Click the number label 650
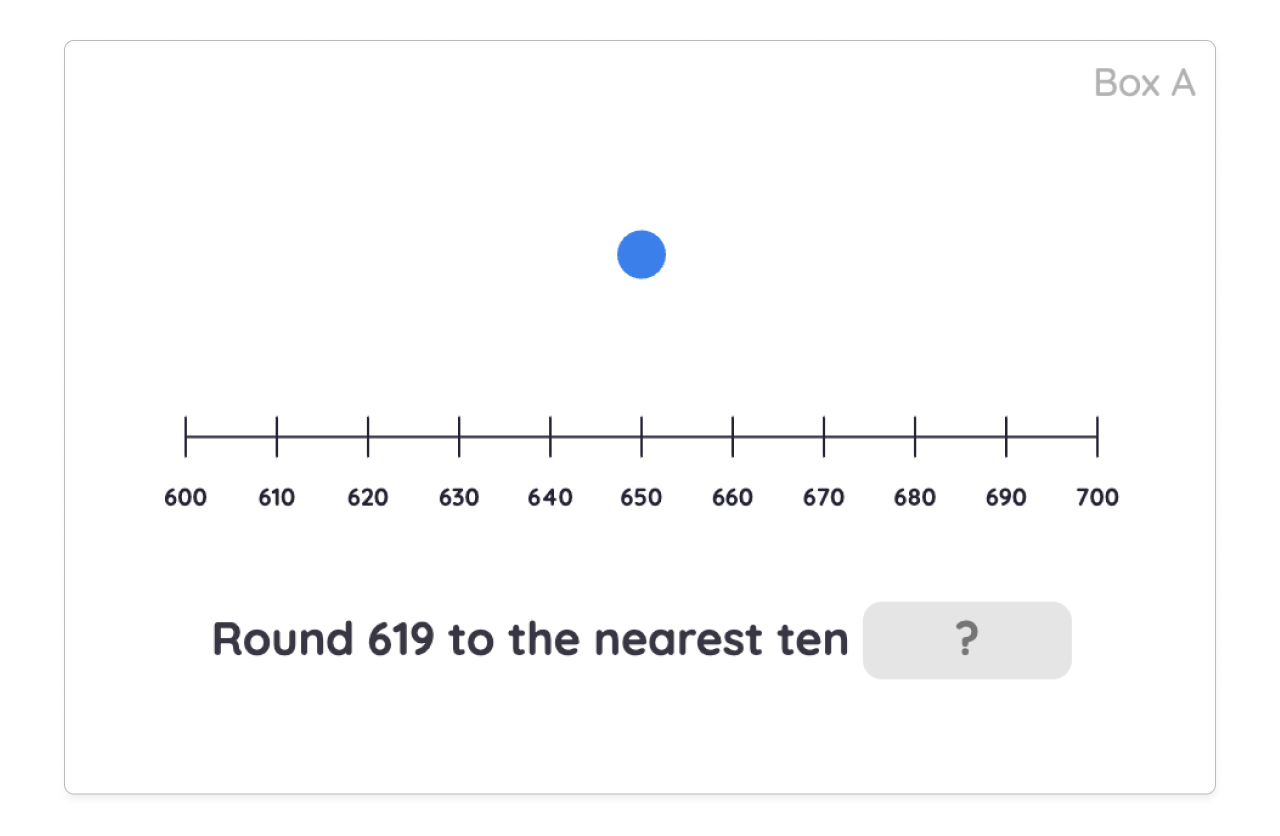This screenshot has width=1280, height=836. [x=642, y=497]
